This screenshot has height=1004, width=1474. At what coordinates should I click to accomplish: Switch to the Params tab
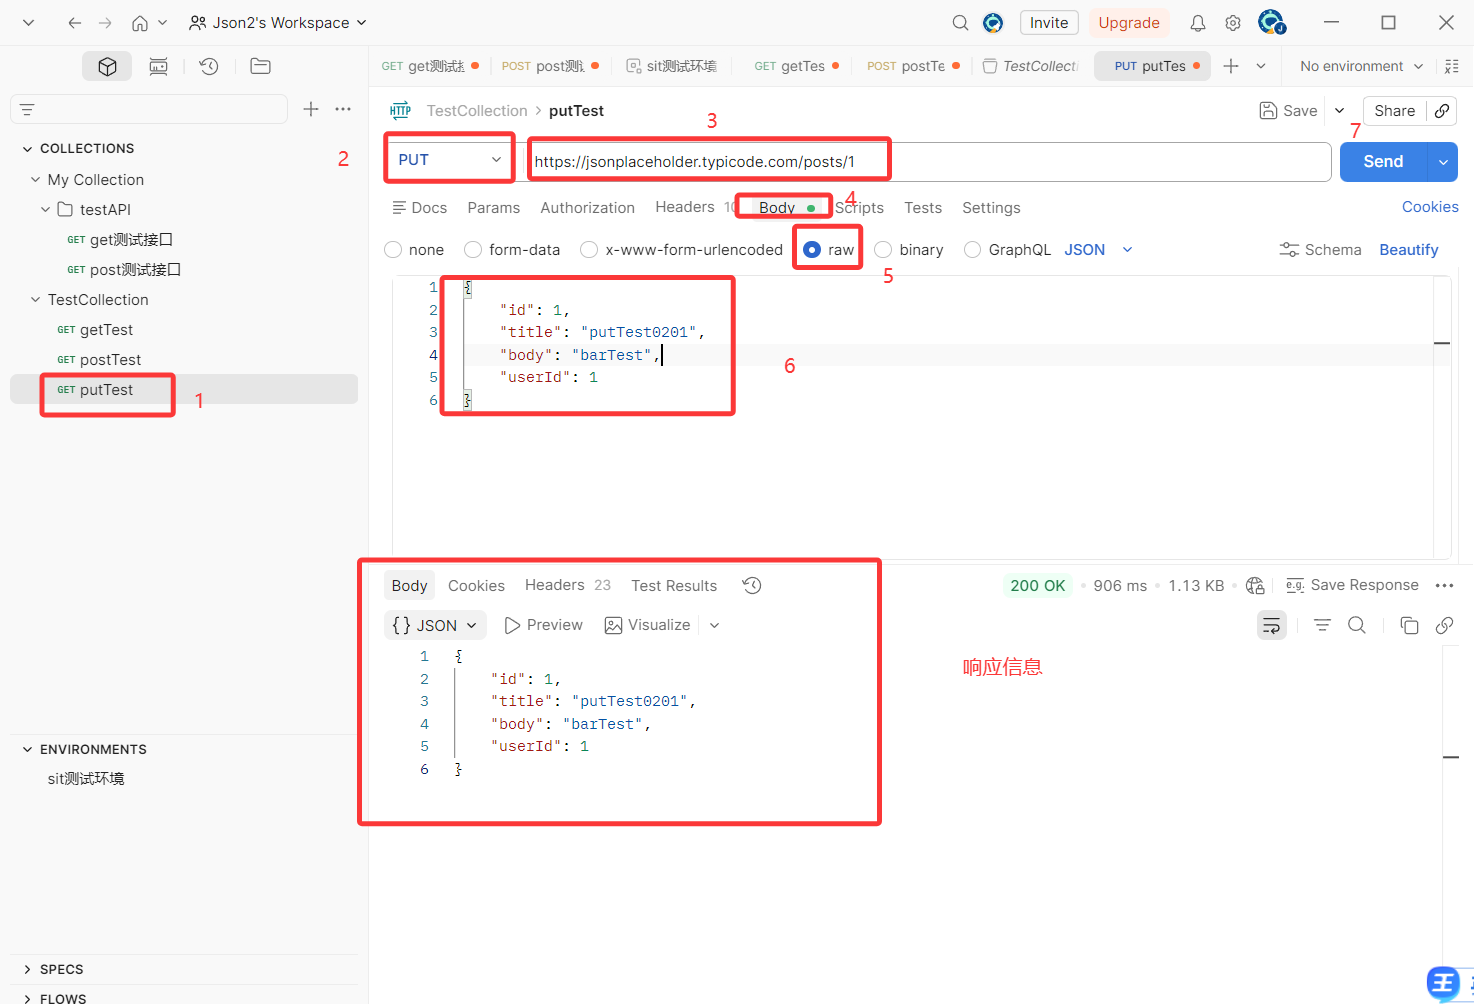click(493, 207)
